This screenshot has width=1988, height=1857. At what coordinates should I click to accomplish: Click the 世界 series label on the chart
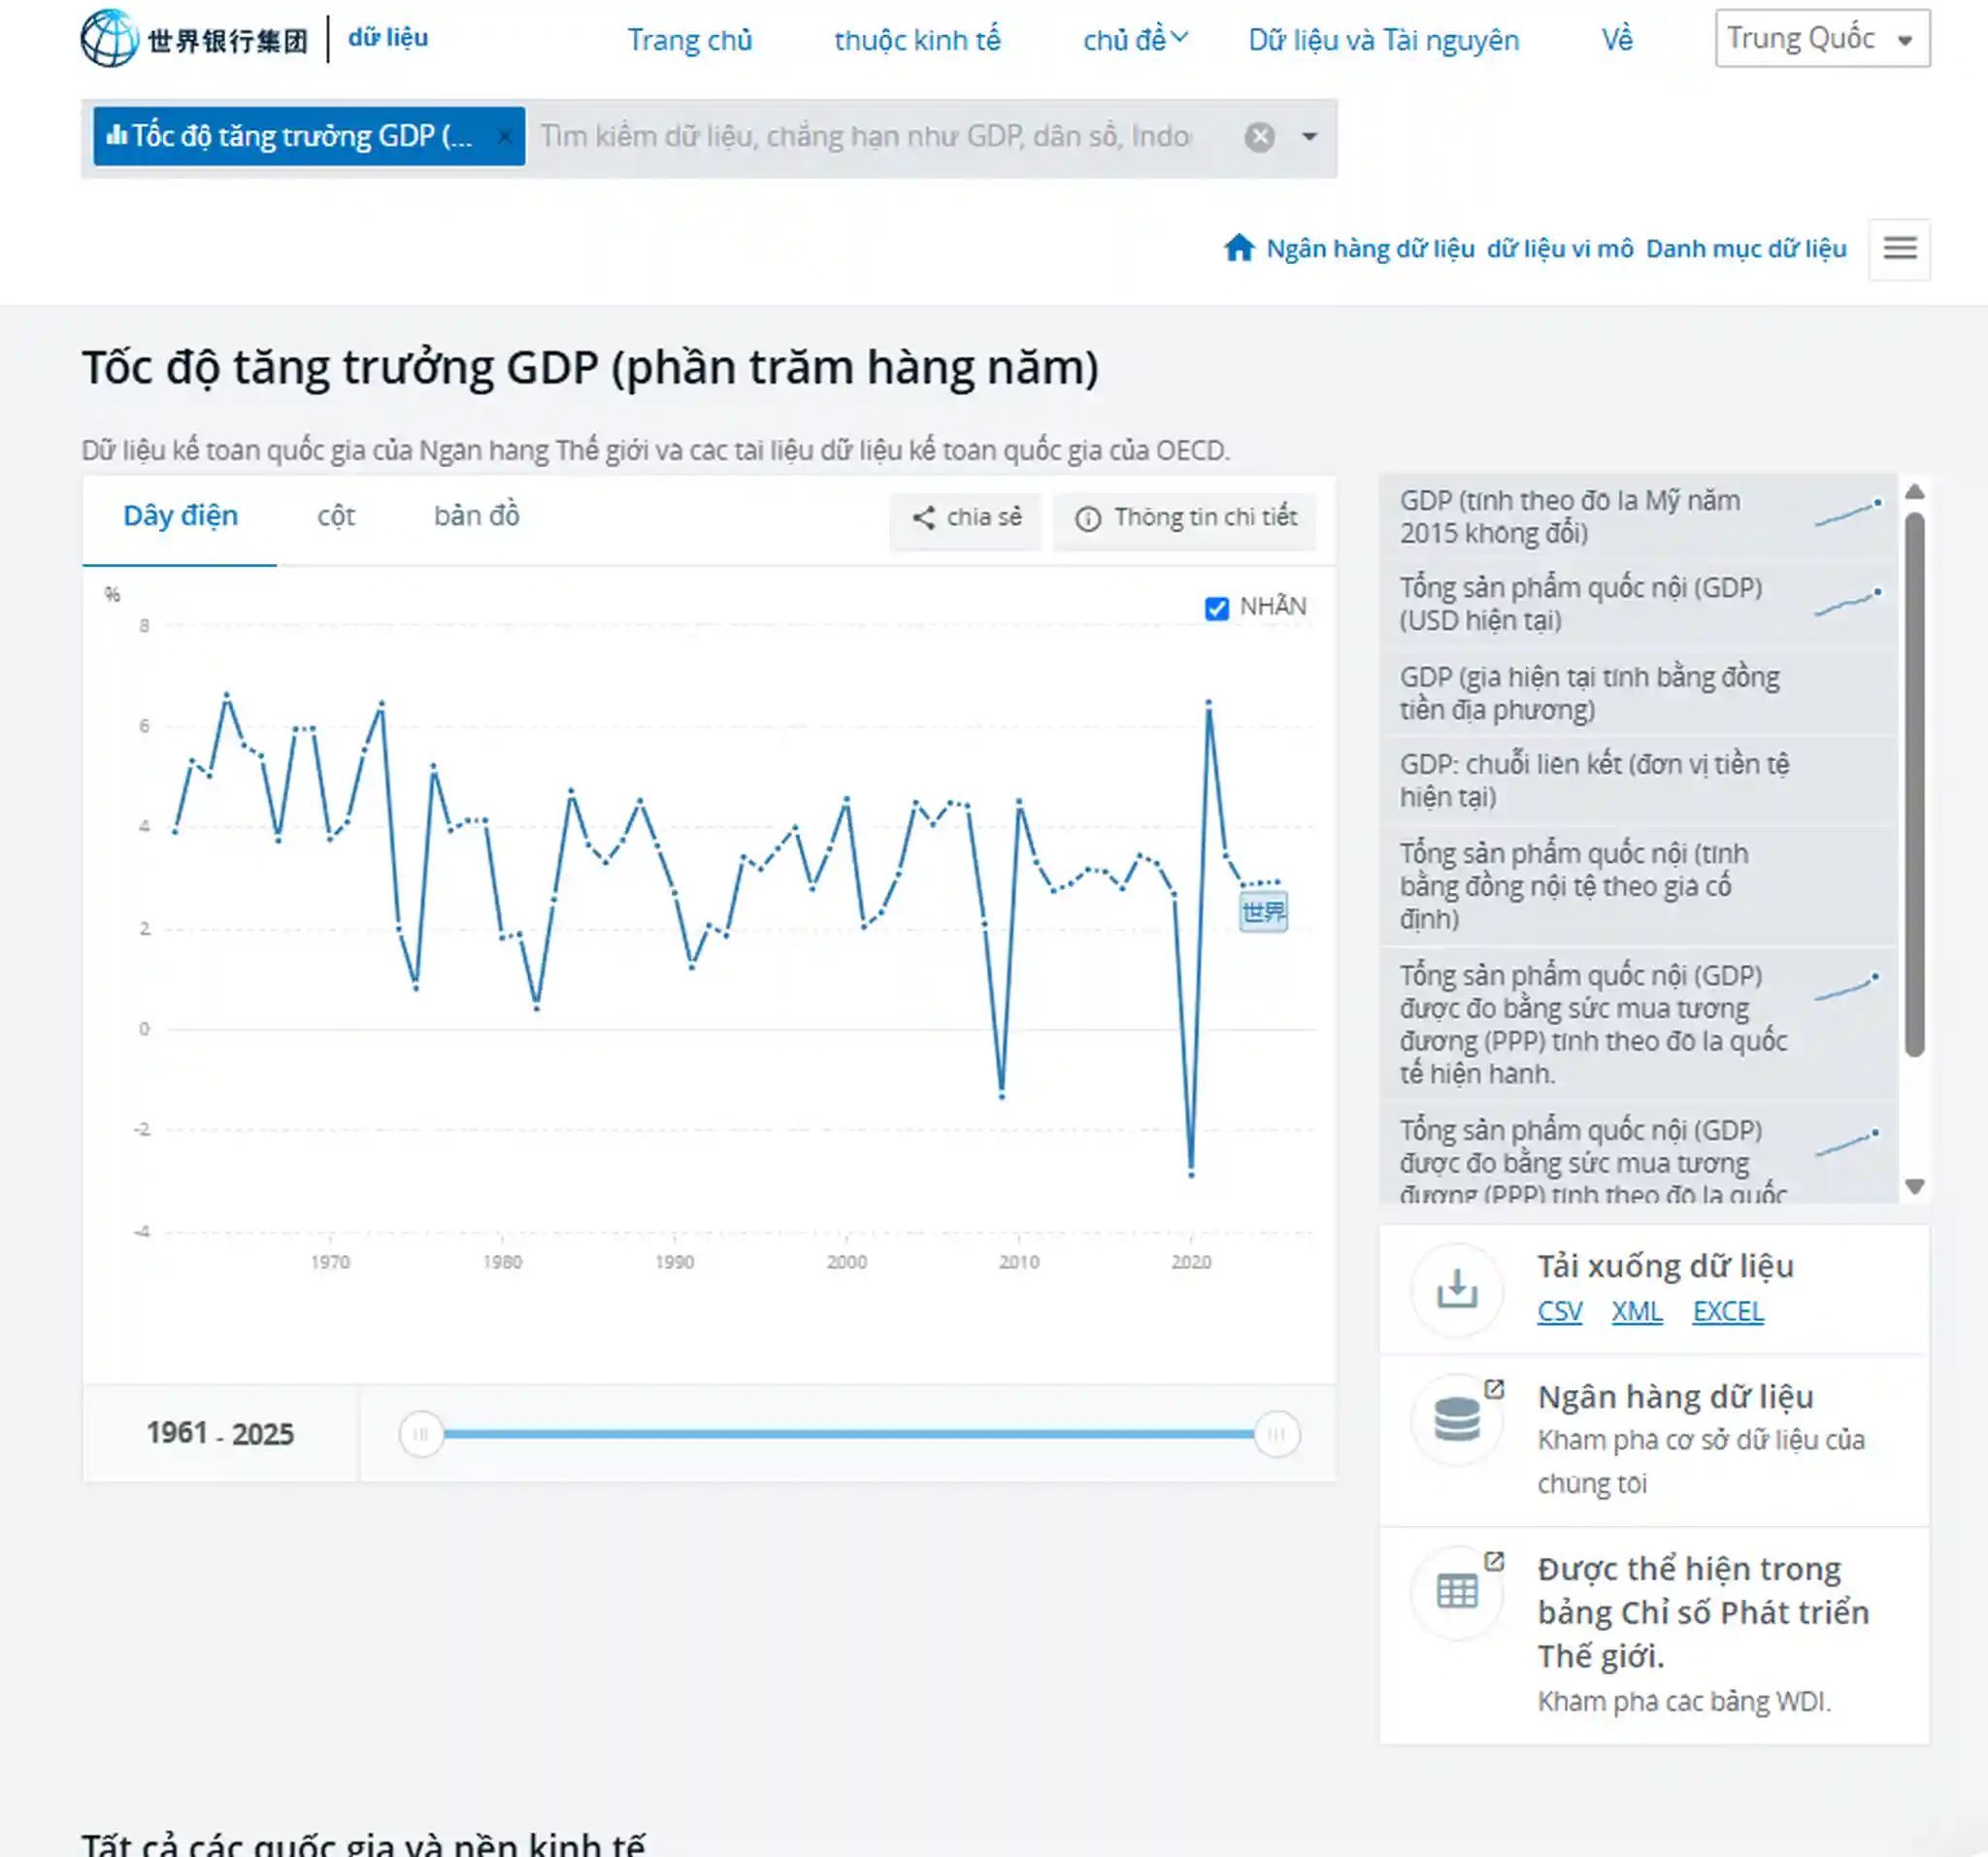point(1263,912)
